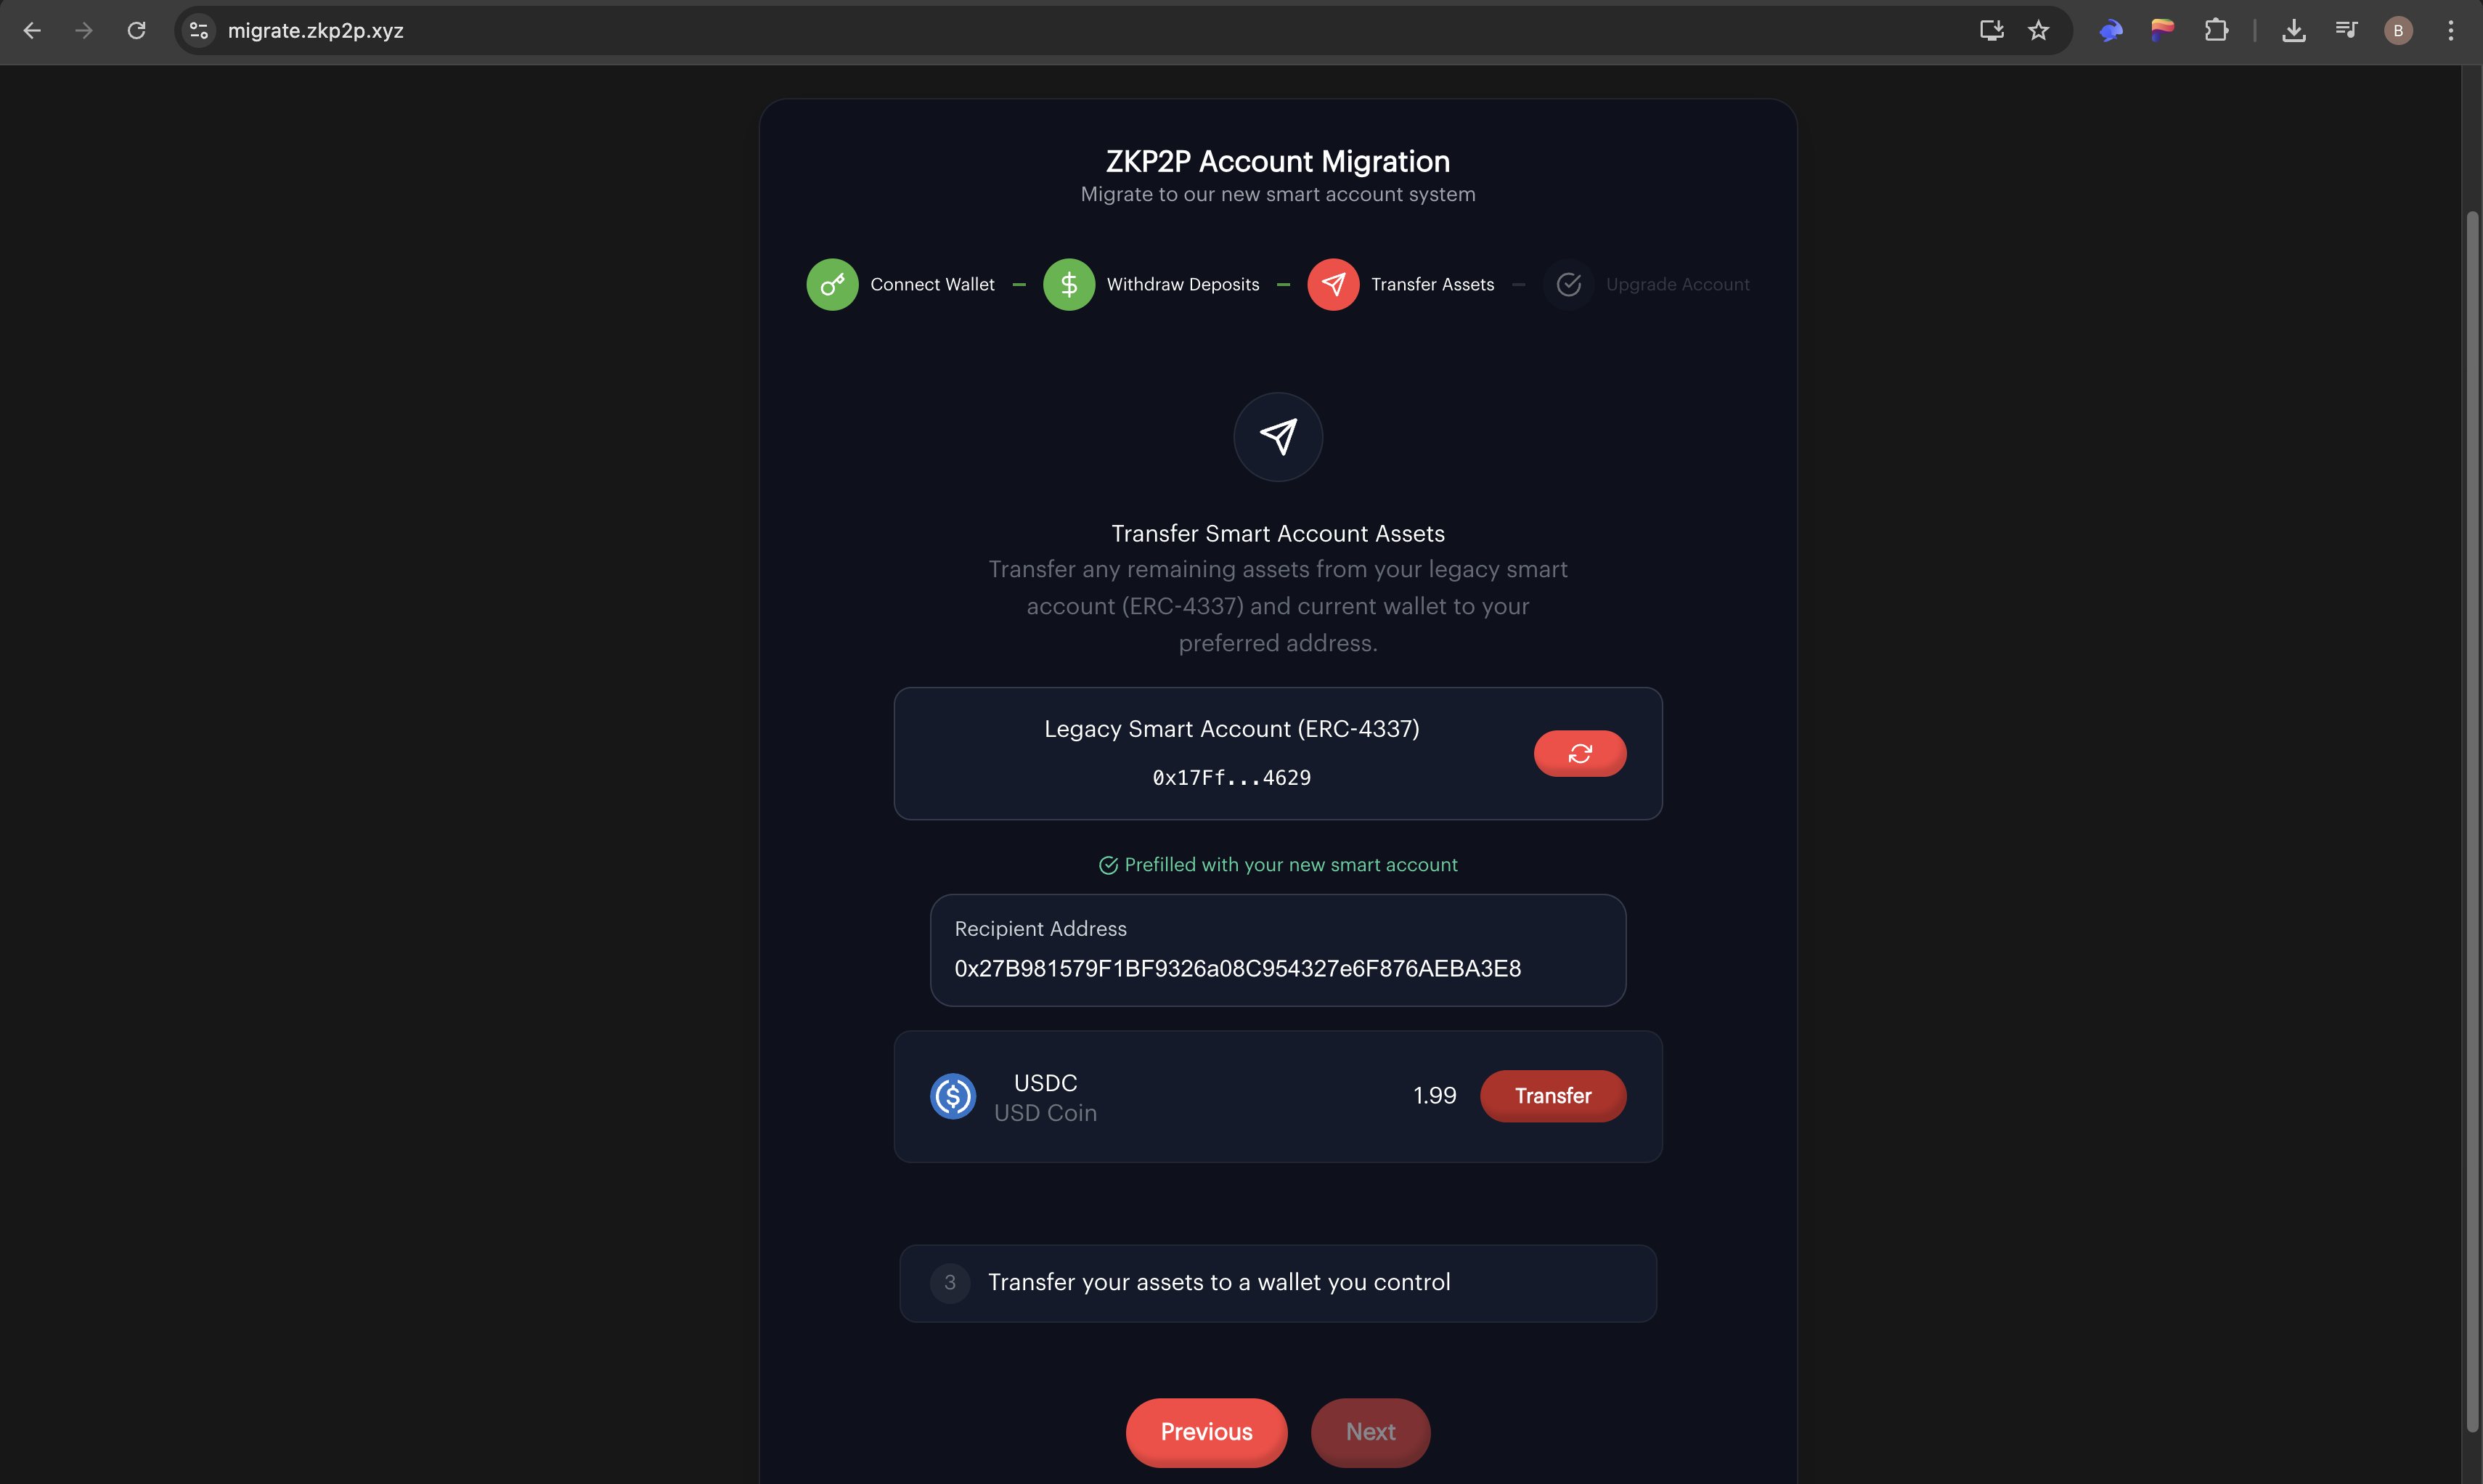Open the profile avatar labeled B
The height and width of the screenshot is (1484, 2483).
pos(2398,31)
